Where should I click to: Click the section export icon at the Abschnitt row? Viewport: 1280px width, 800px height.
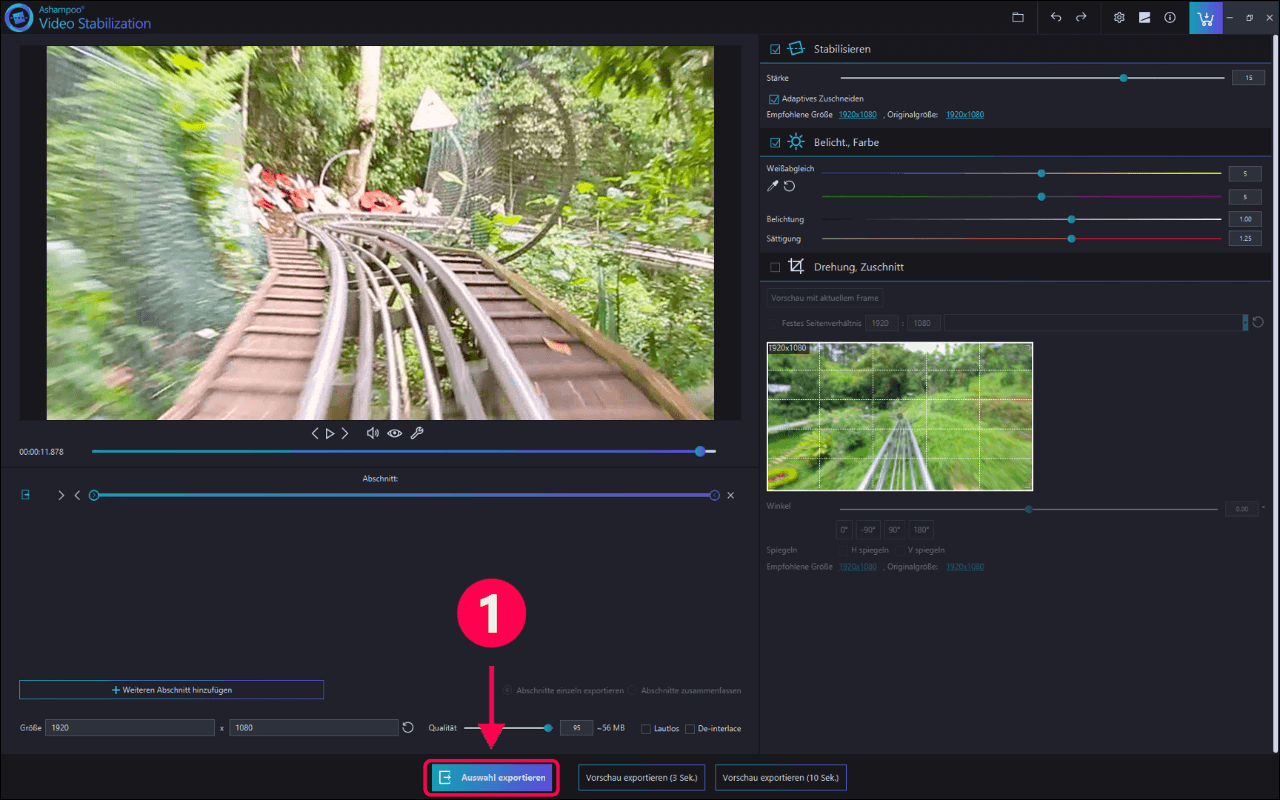(x=26, y=495)
